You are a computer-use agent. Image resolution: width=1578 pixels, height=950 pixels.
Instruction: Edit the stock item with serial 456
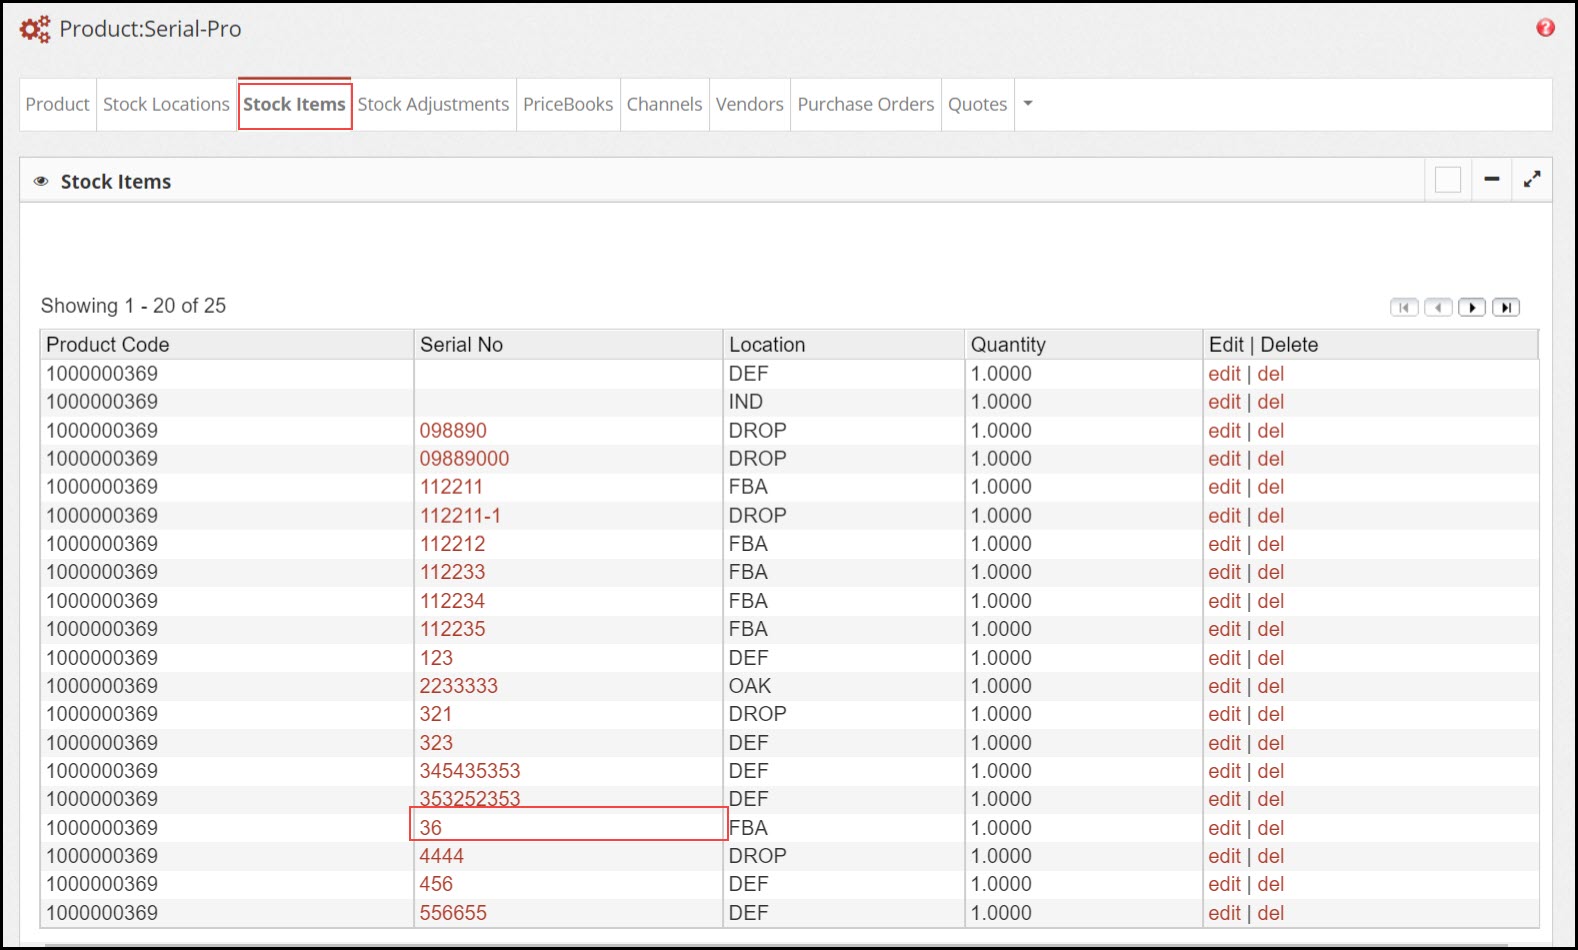1224,884
